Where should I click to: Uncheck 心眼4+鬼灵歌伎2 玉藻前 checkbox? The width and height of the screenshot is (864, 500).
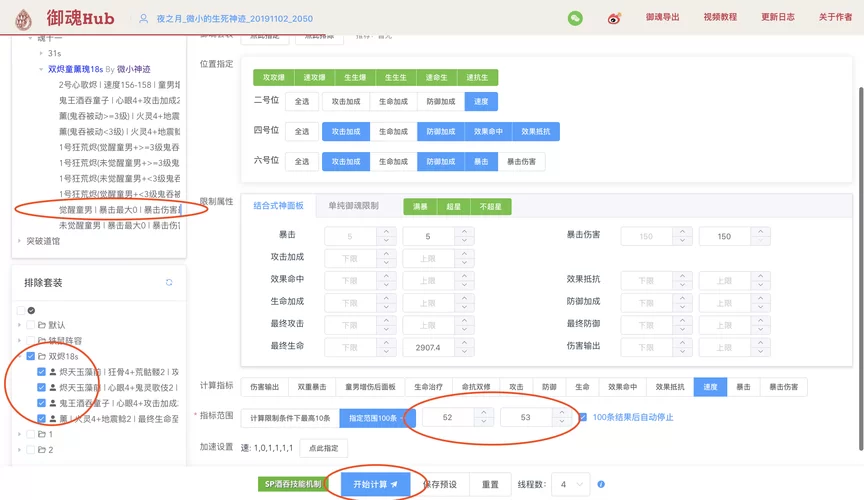[41, 387]
